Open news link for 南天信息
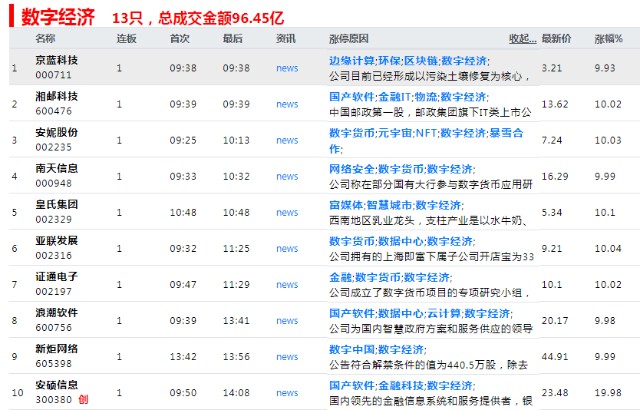Viewport: 640px width, 410px height. [287, 176]
